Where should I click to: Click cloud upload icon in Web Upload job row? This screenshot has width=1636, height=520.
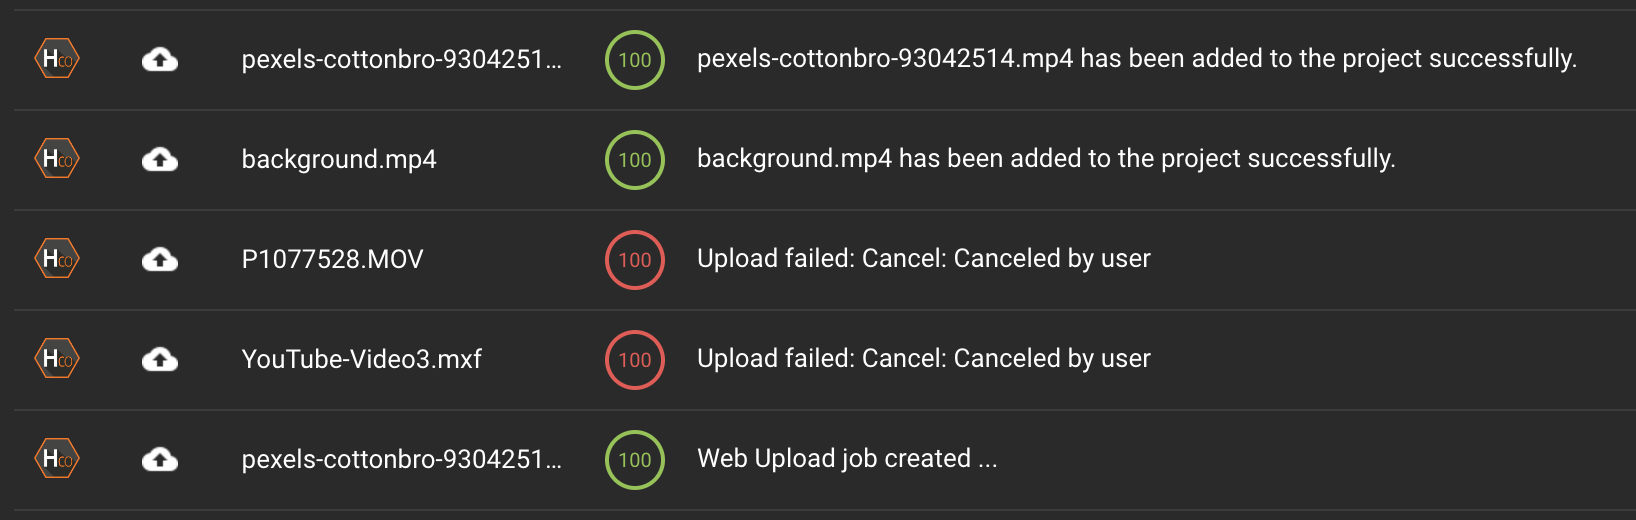coord(160,459)
